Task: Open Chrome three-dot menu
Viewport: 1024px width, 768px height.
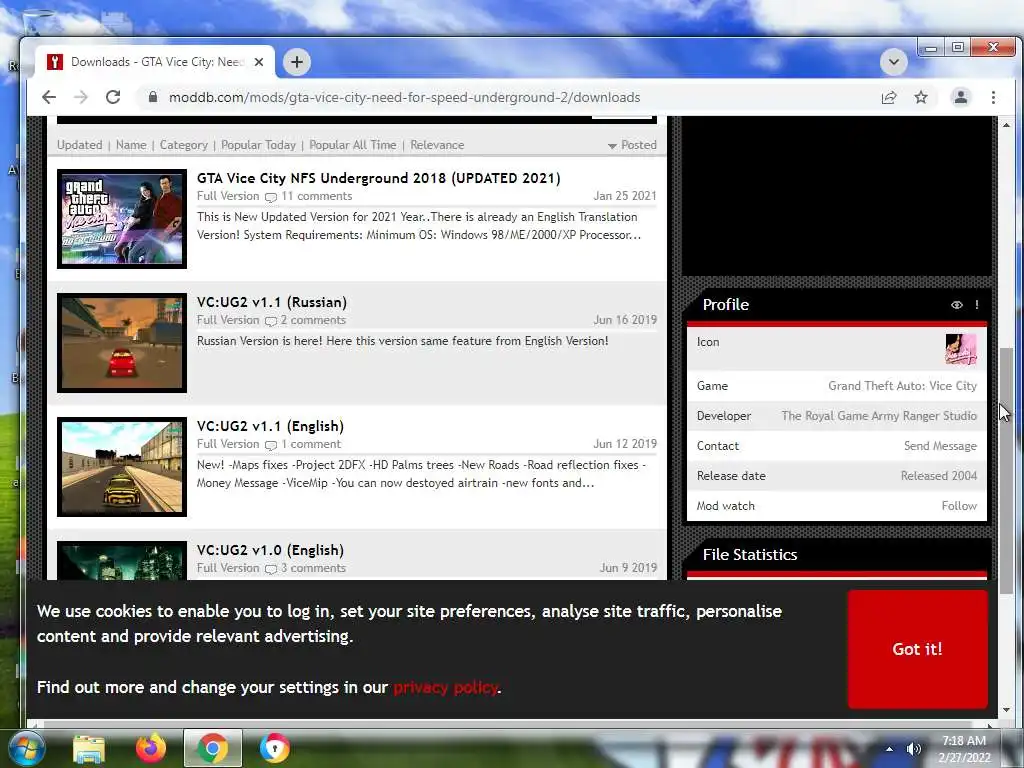Action: coord(993,97)
